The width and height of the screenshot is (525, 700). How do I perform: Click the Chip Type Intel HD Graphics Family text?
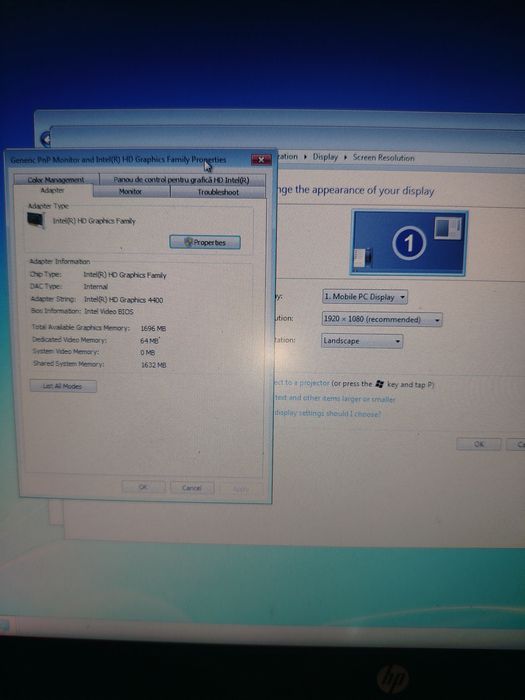[x=125, y=275]
